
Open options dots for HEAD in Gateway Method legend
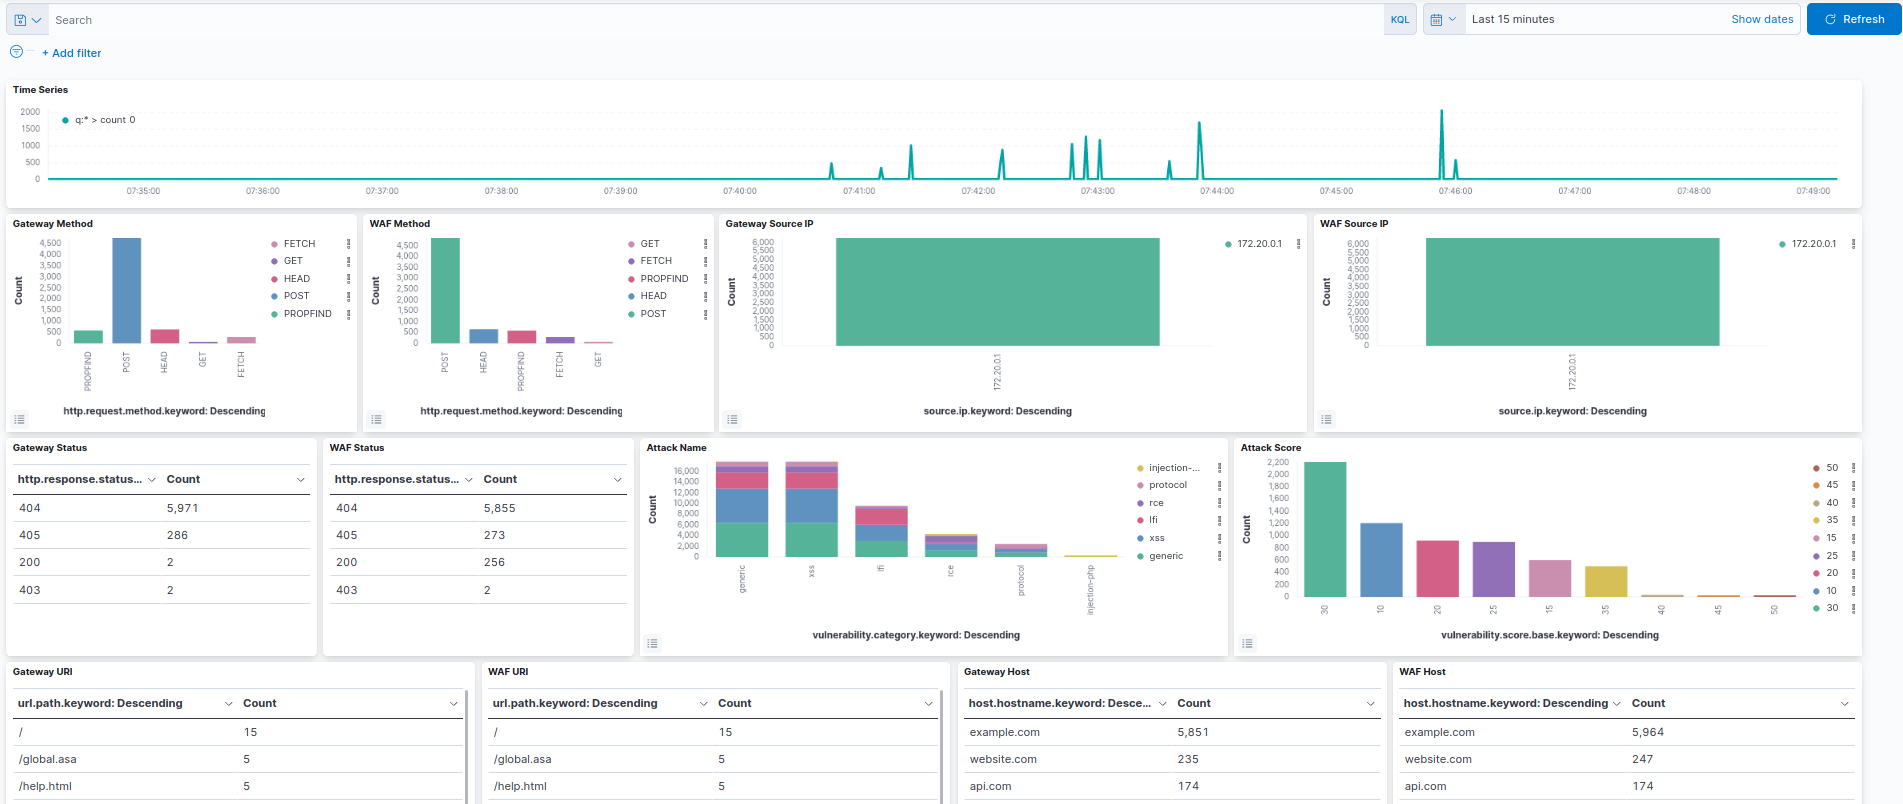coord(348,279)
